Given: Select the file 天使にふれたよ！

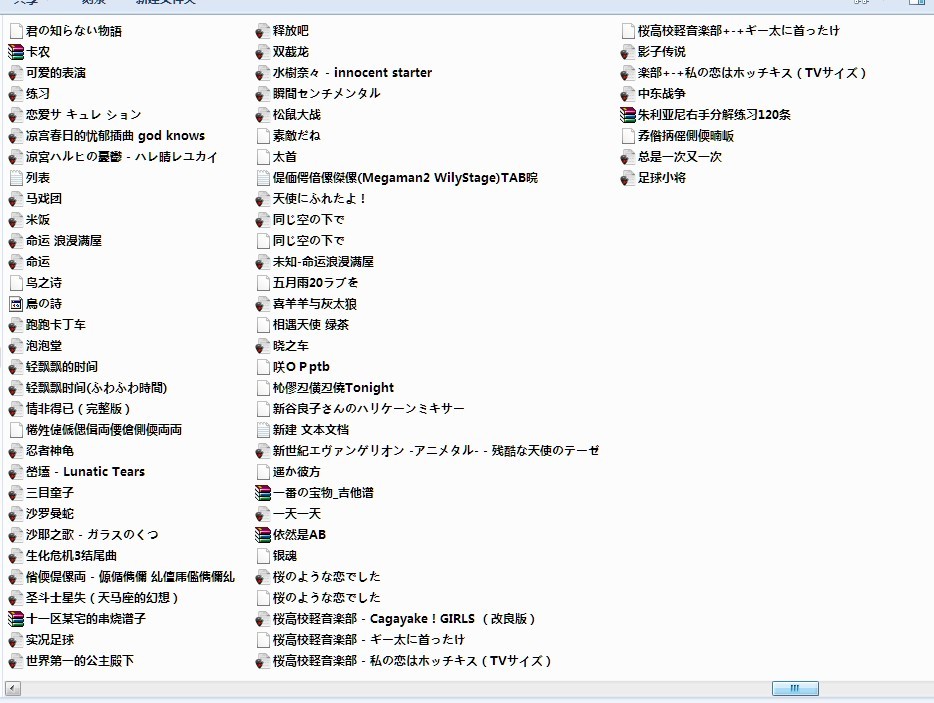Looking at the screenshot, I should click(319, 199).
